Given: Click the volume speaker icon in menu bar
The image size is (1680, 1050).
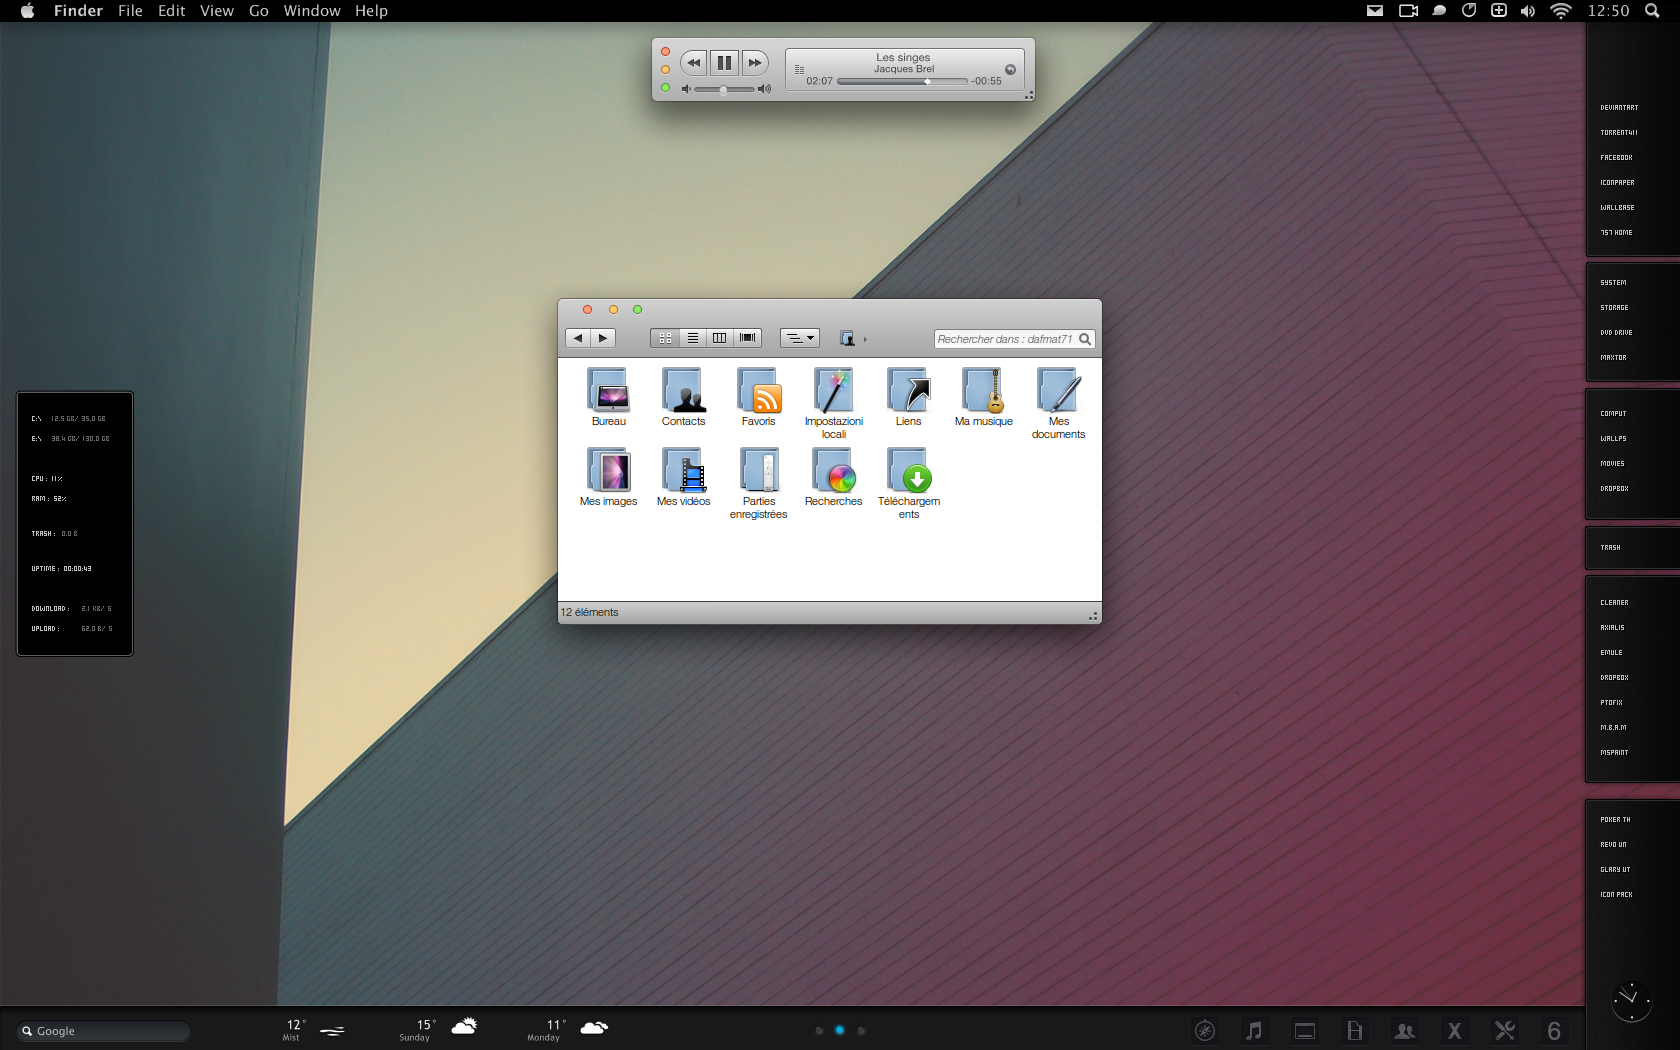Looking at the screenshot, I should [1528, 11].
